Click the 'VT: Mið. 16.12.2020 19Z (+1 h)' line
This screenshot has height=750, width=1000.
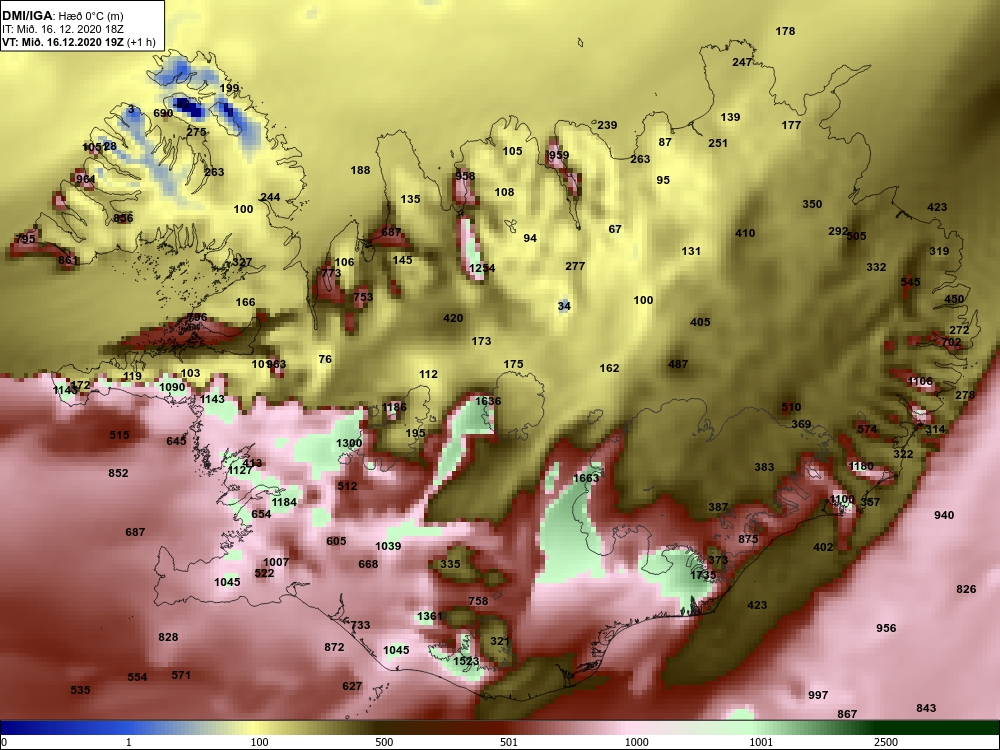79,42
